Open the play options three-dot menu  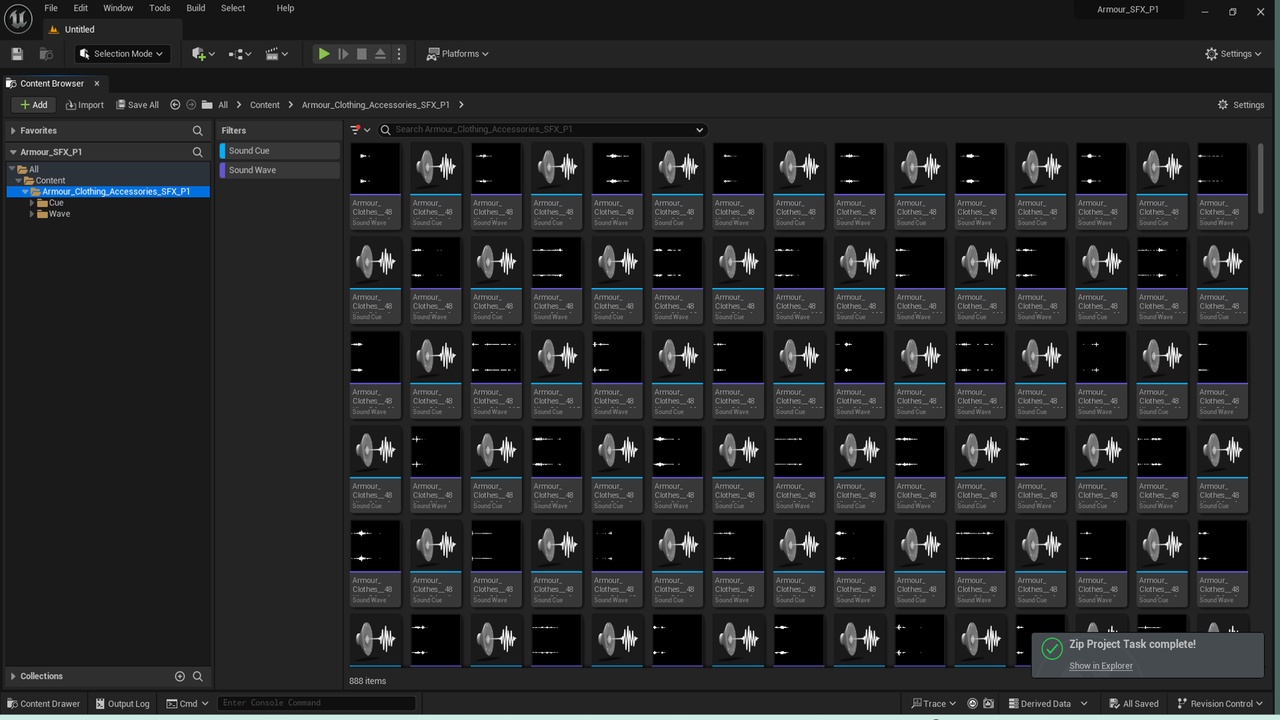click(x=399, y=54)
